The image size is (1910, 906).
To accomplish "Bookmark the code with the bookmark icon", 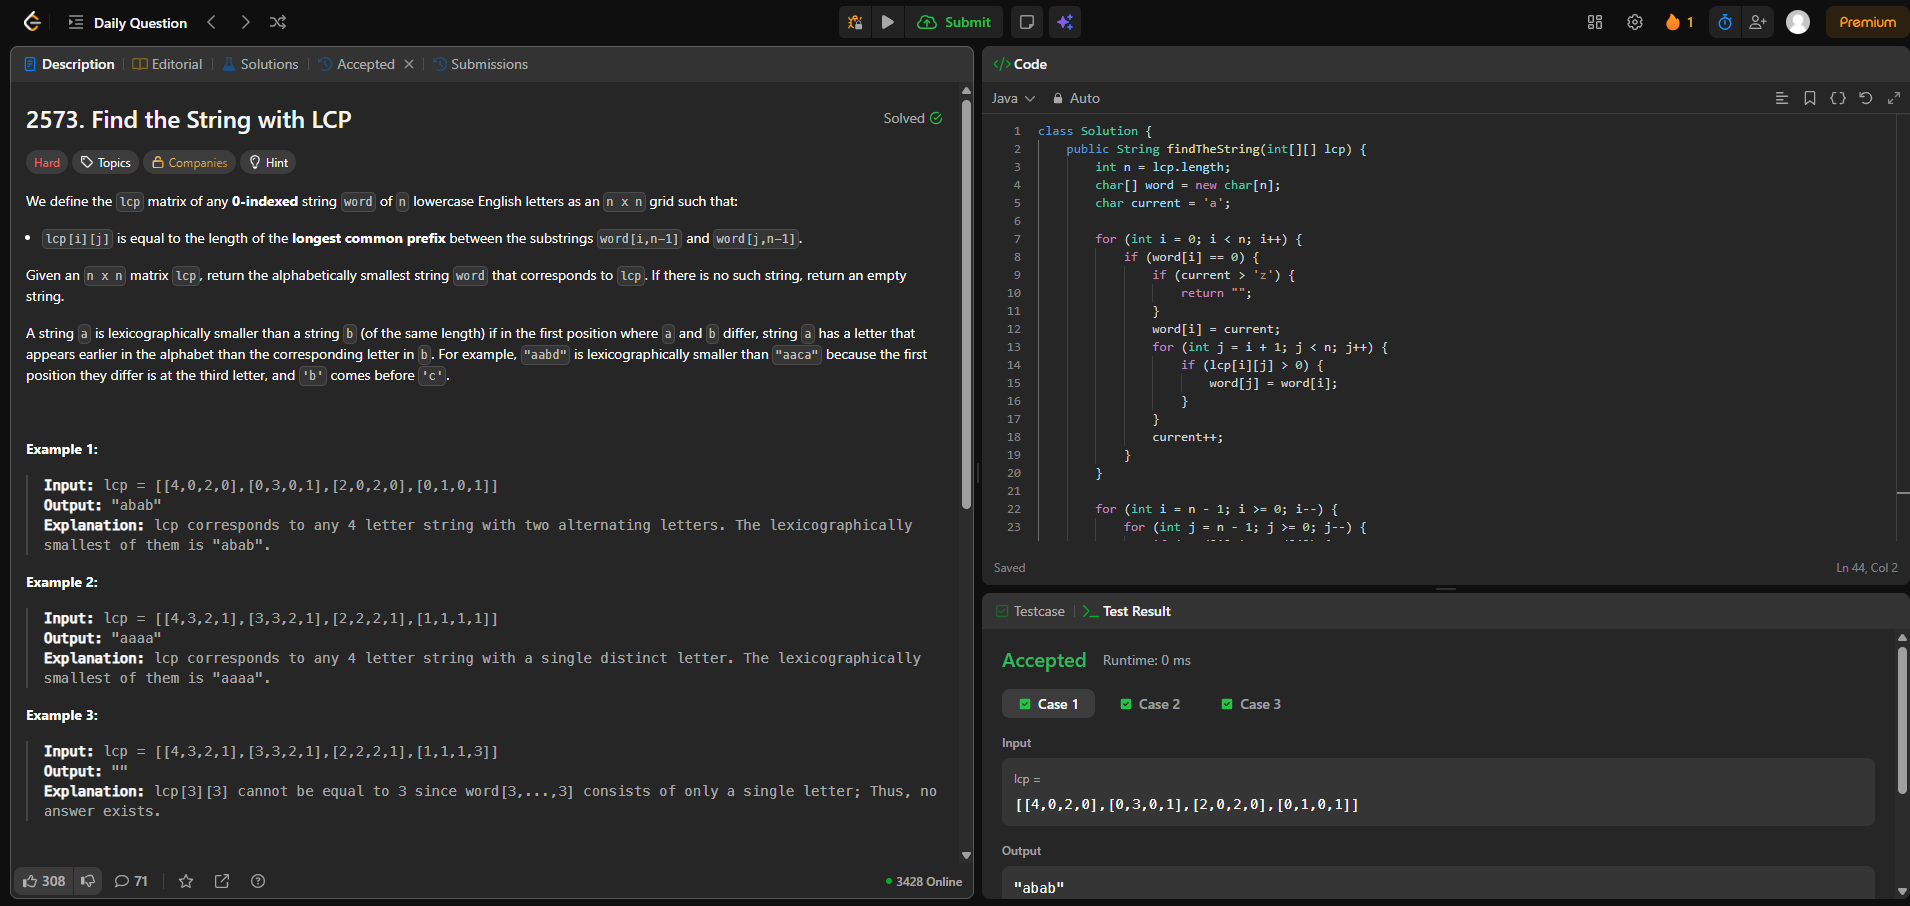I will pyautogui.click(x=1809, y=98).
